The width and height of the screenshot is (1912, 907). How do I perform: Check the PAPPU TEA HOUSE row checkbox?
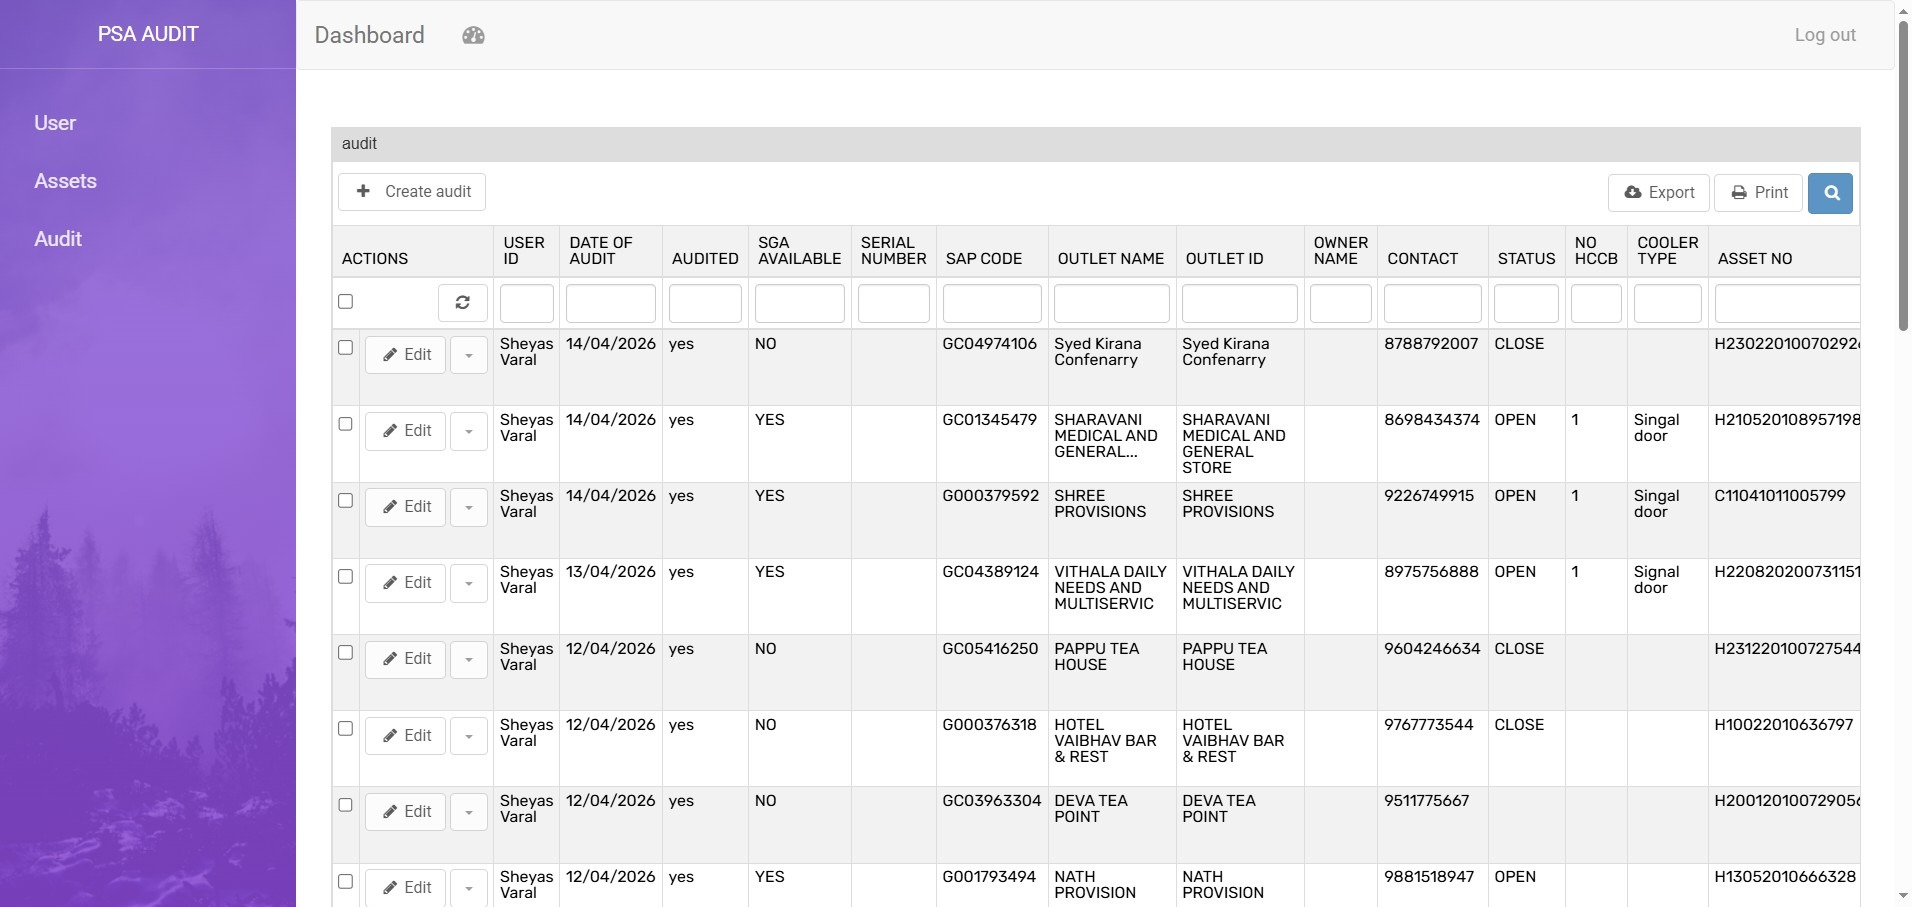346,652
